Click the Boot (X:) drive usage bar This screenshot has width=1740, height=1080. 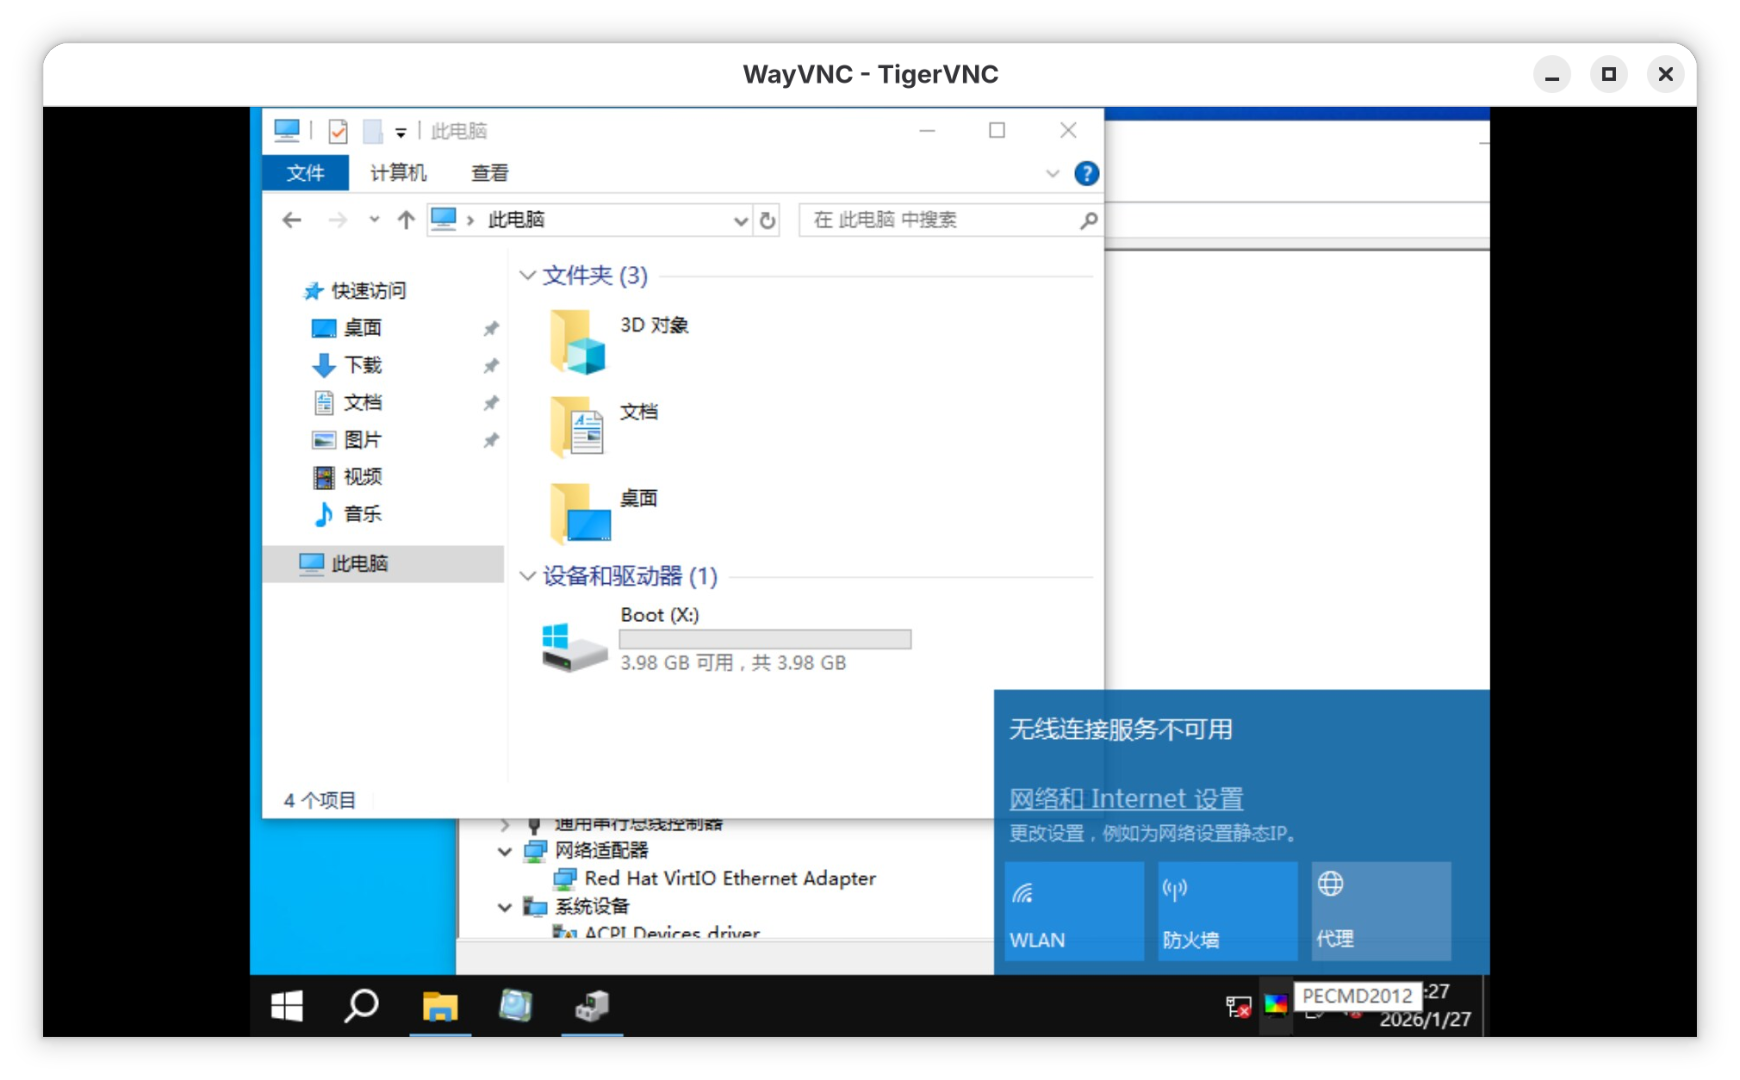coord(765,639)
